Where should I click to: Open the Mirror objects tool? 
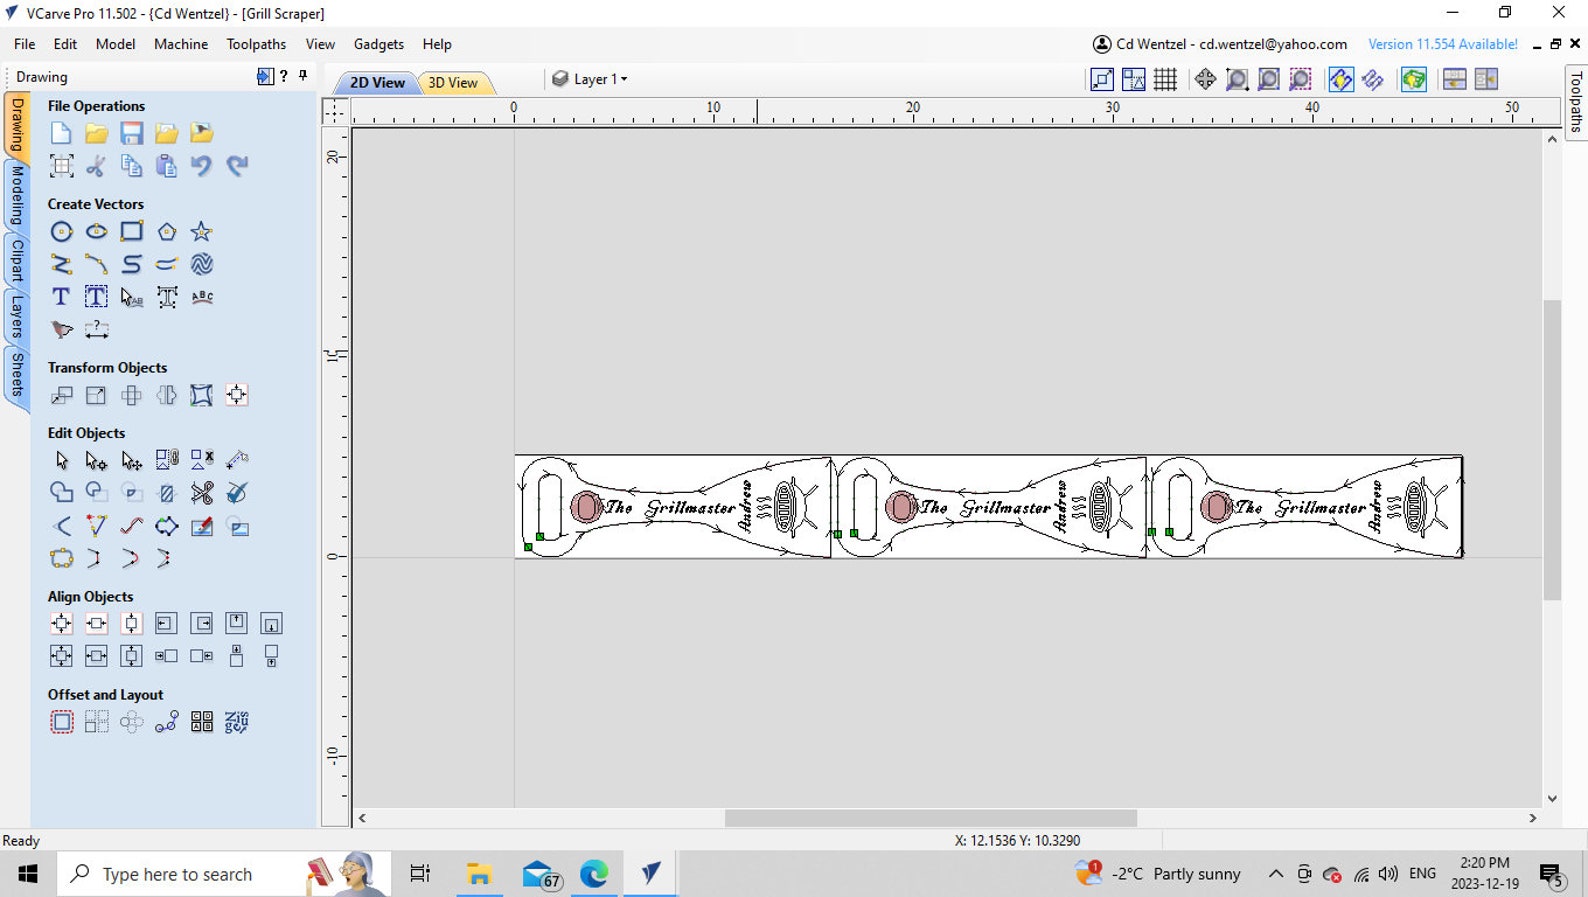coord(166,395)
